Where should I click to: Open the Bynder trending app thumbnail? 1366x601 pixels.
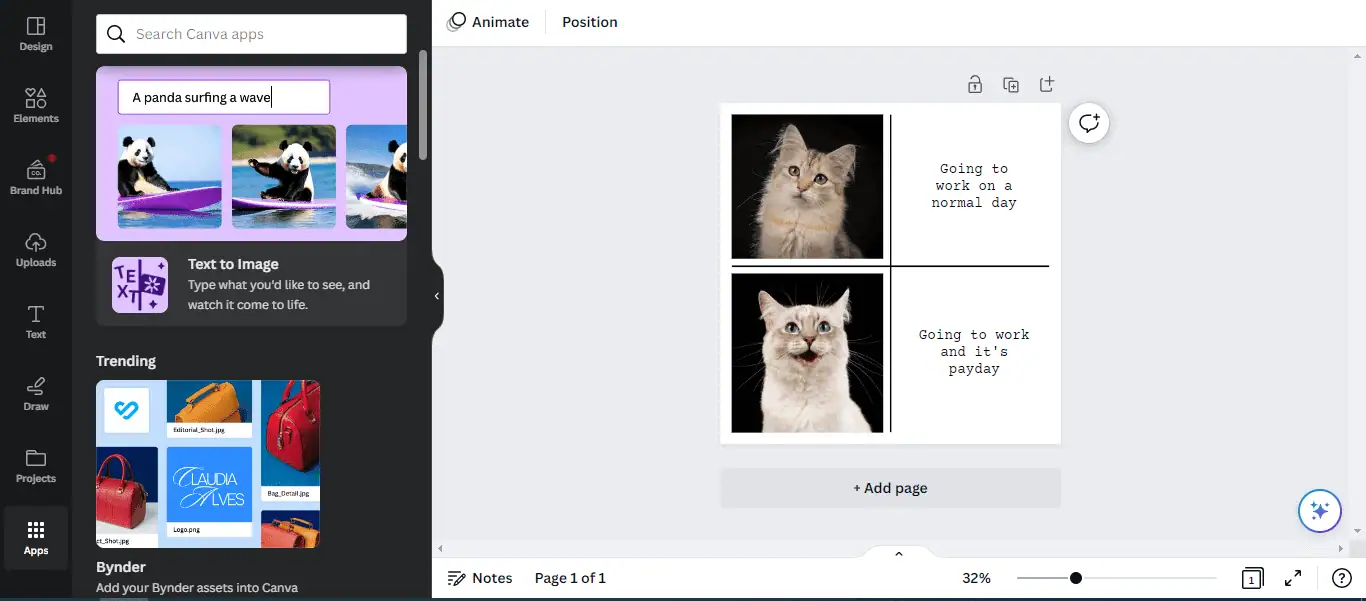click(x=207, y=464)
